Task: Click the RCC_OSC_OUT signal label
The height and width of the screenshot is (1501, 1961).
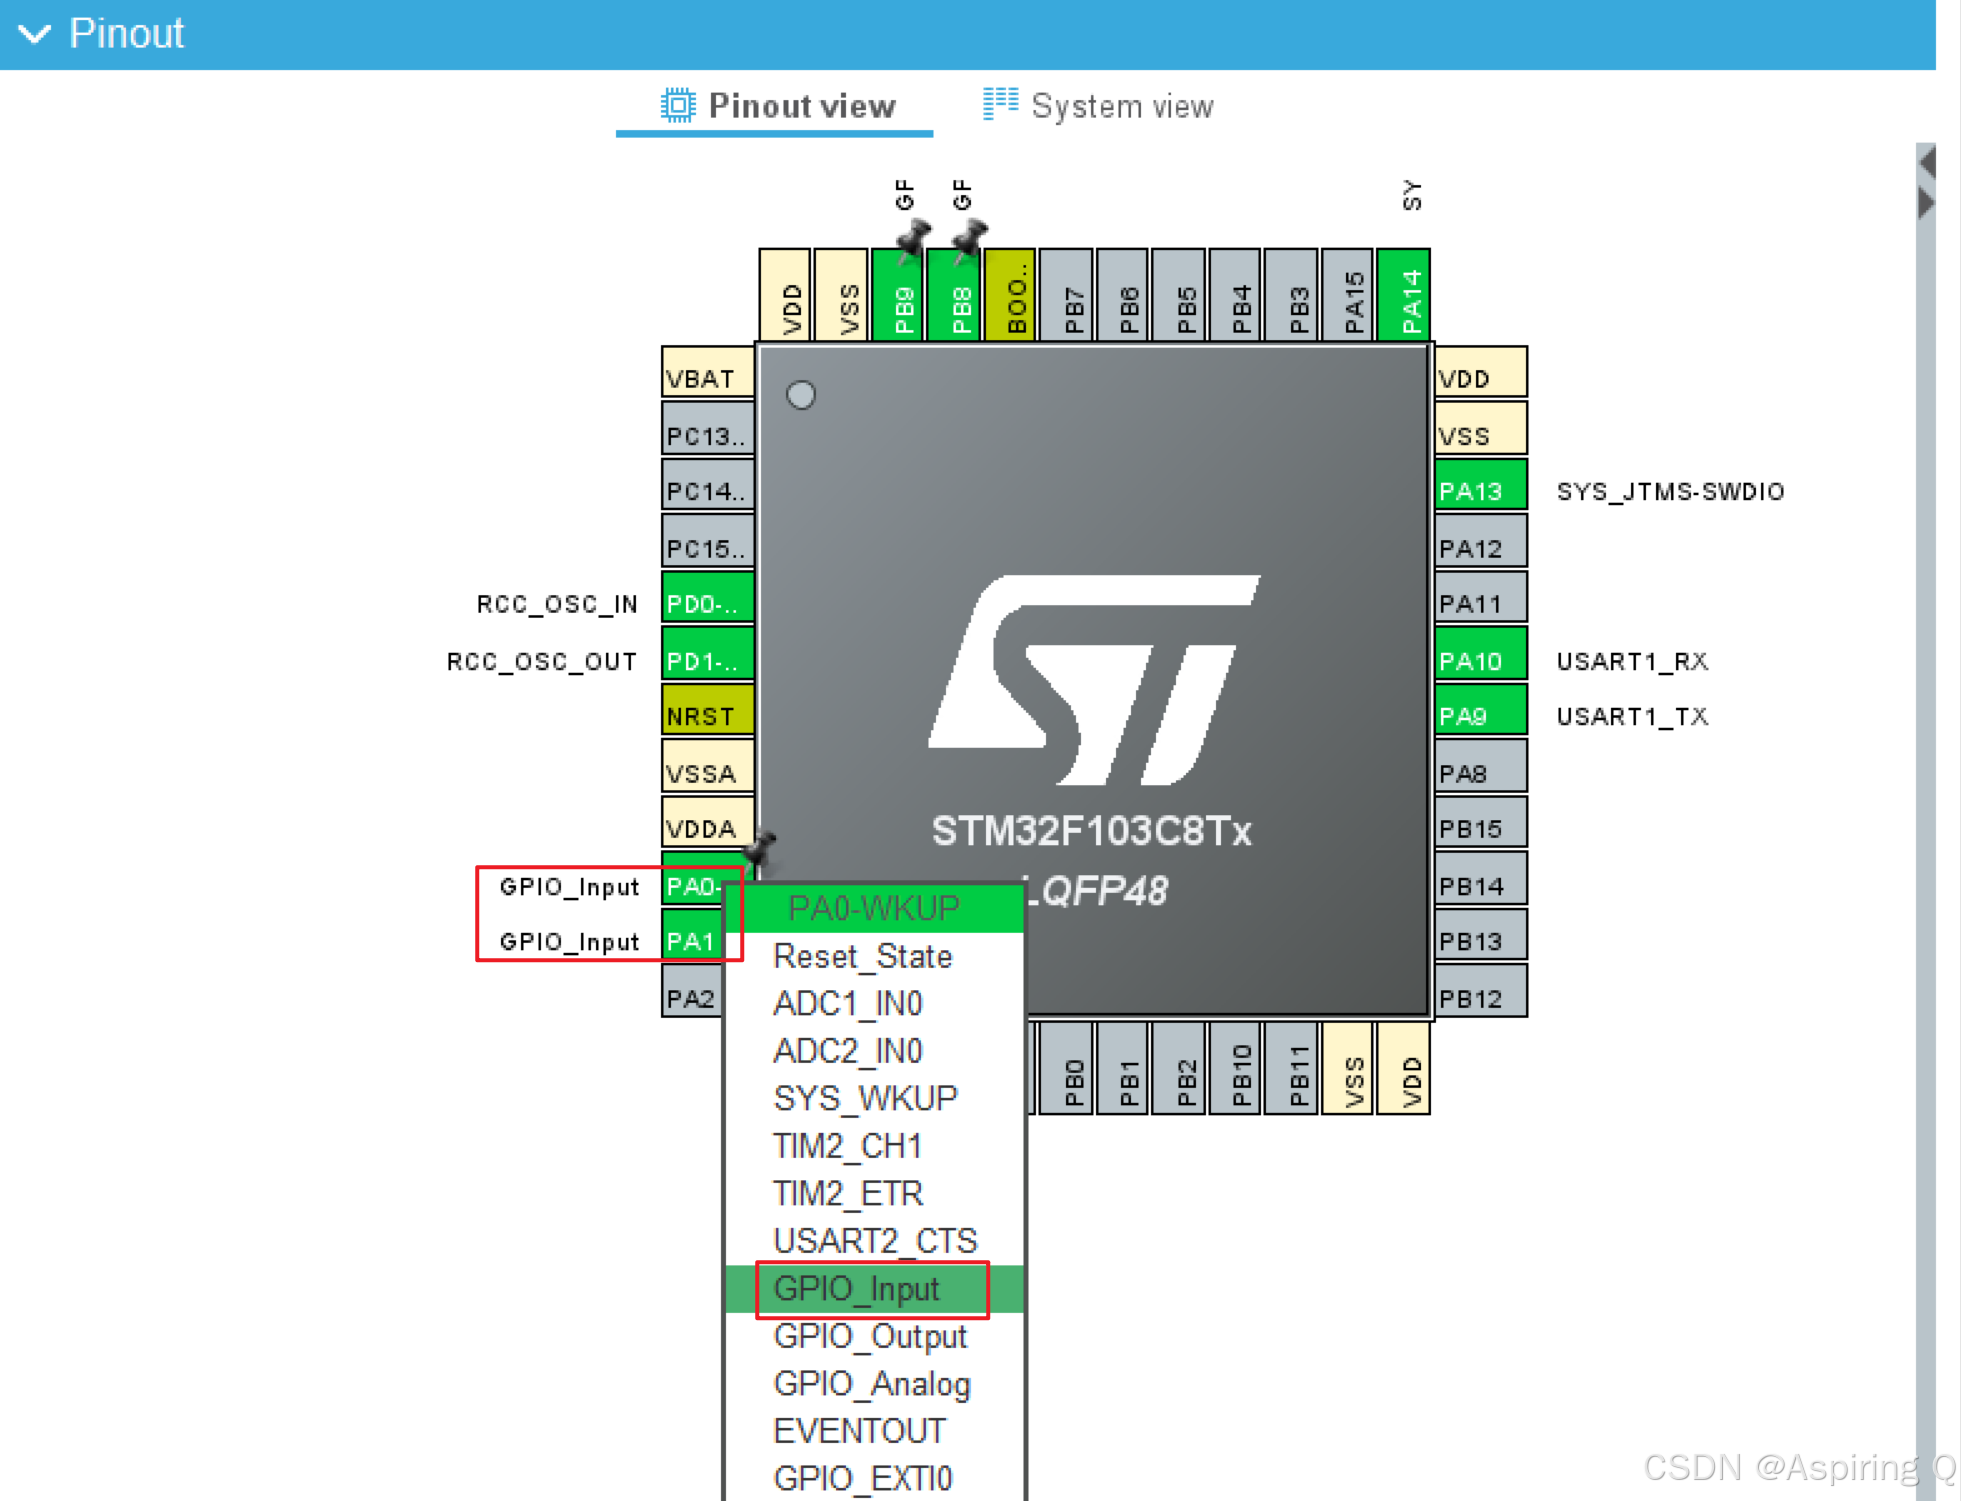Action: (542, 661)
